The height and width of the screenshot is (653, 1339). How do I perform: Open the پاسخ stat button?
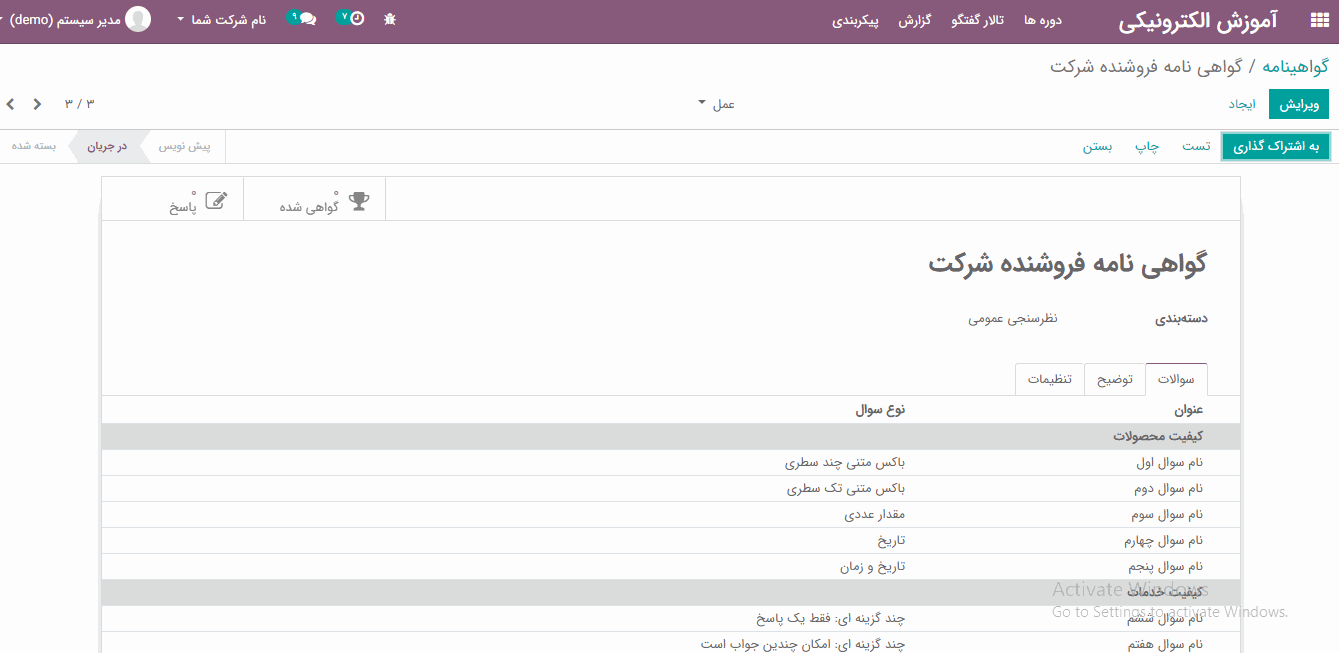coord(173,200)
